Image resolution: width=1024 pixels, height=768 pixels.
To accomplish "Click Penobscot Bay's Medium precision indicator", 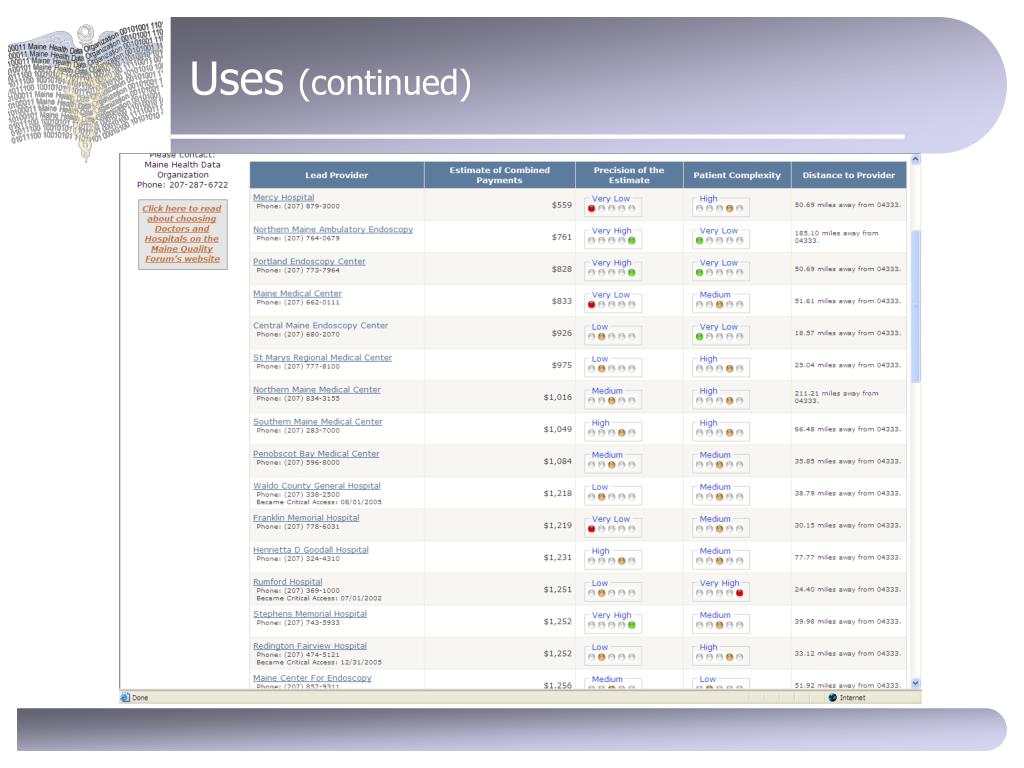I will 612,460.
